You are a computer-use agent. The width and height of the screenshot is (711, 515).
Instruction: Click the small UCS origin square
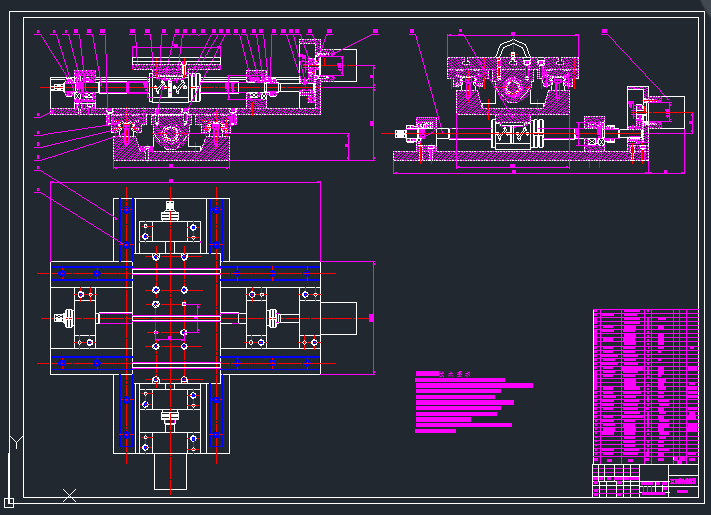pyautogui.click(x=9, y=502)
